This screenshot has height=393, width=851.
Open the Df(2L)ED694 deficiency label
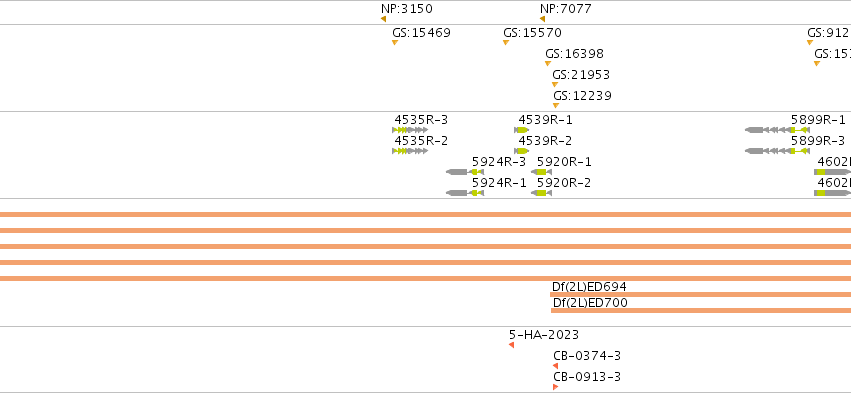(x=589, y=287)
